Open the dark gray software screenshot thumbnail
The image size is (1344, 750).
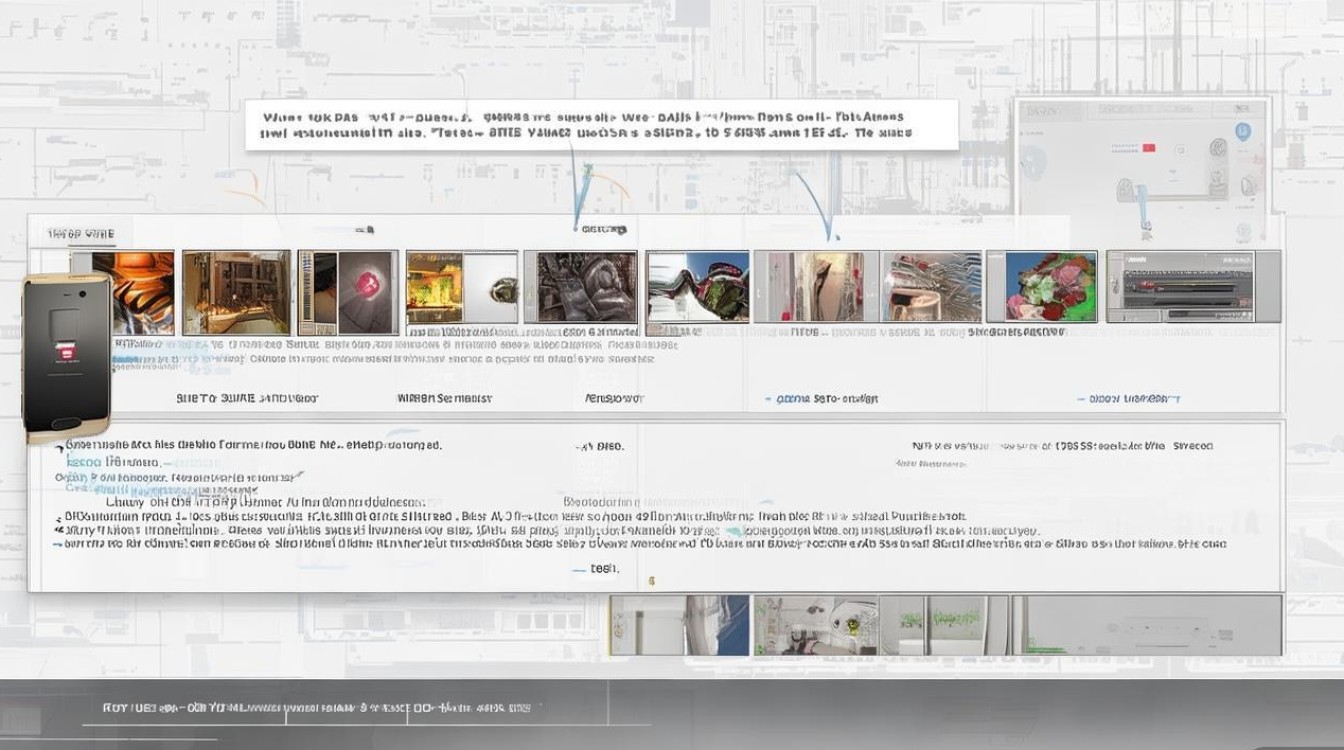click(x=1193, y=287)
